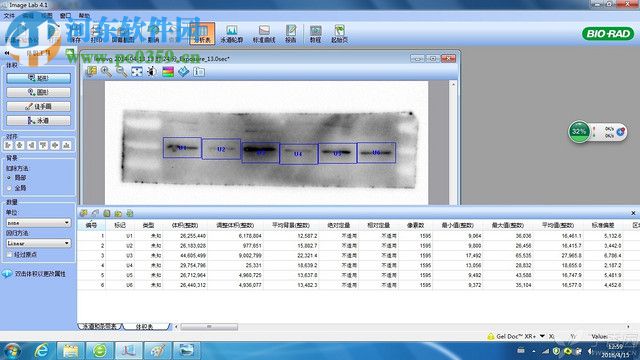Select the 全局 global background radio
The width and height of the screenshot is (640, 360).
pos(9,188)
